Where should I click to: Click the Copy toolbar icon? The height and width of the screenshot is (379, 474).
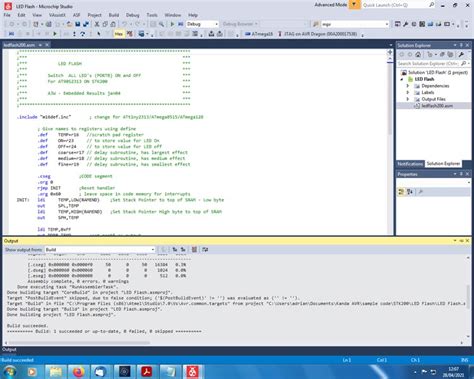coord(105,24)
